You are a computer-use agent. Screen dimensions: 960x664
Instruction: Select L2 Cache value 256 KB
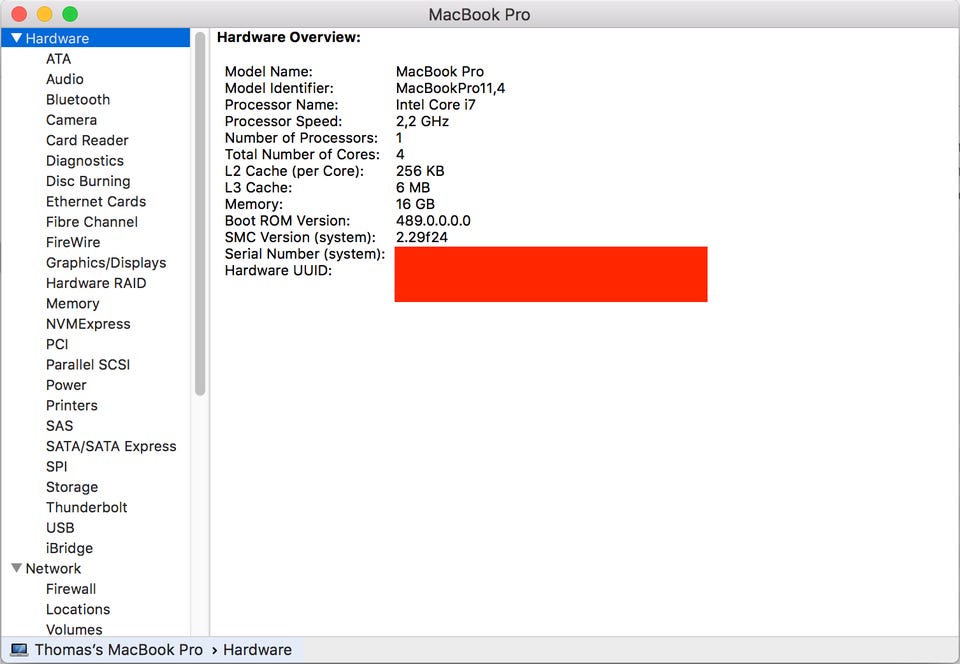[x=420, y=171]
